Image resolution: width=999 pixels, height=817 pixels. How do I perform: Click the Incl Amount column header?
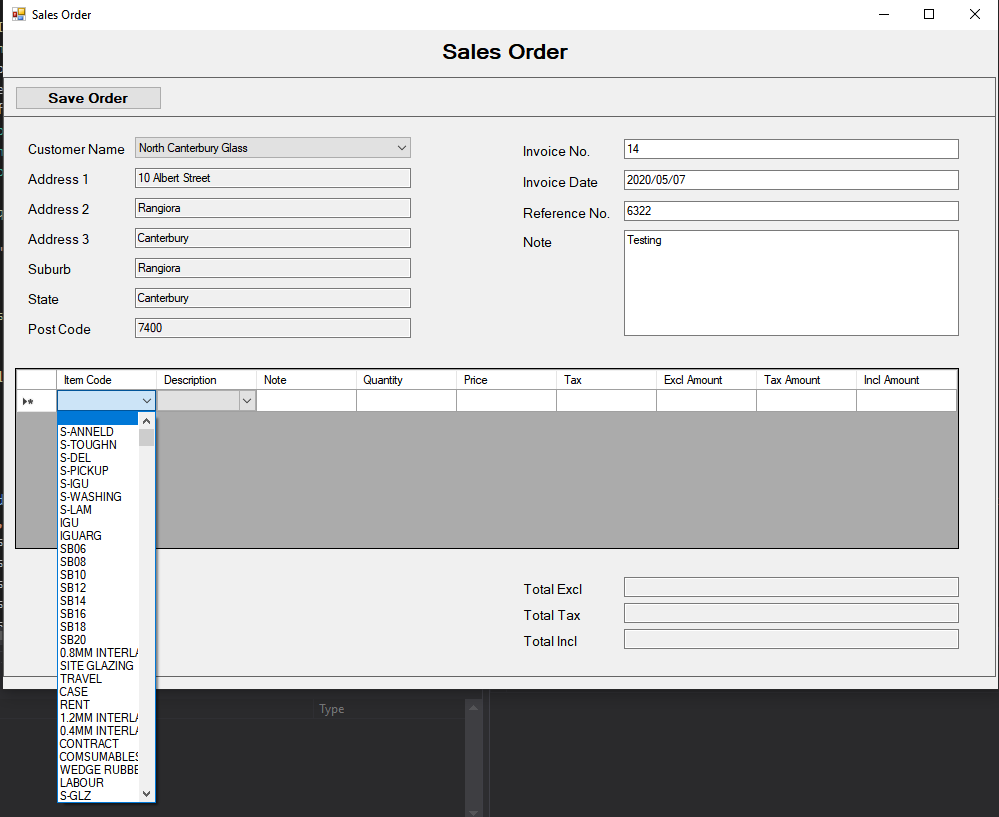coord(907,380)
